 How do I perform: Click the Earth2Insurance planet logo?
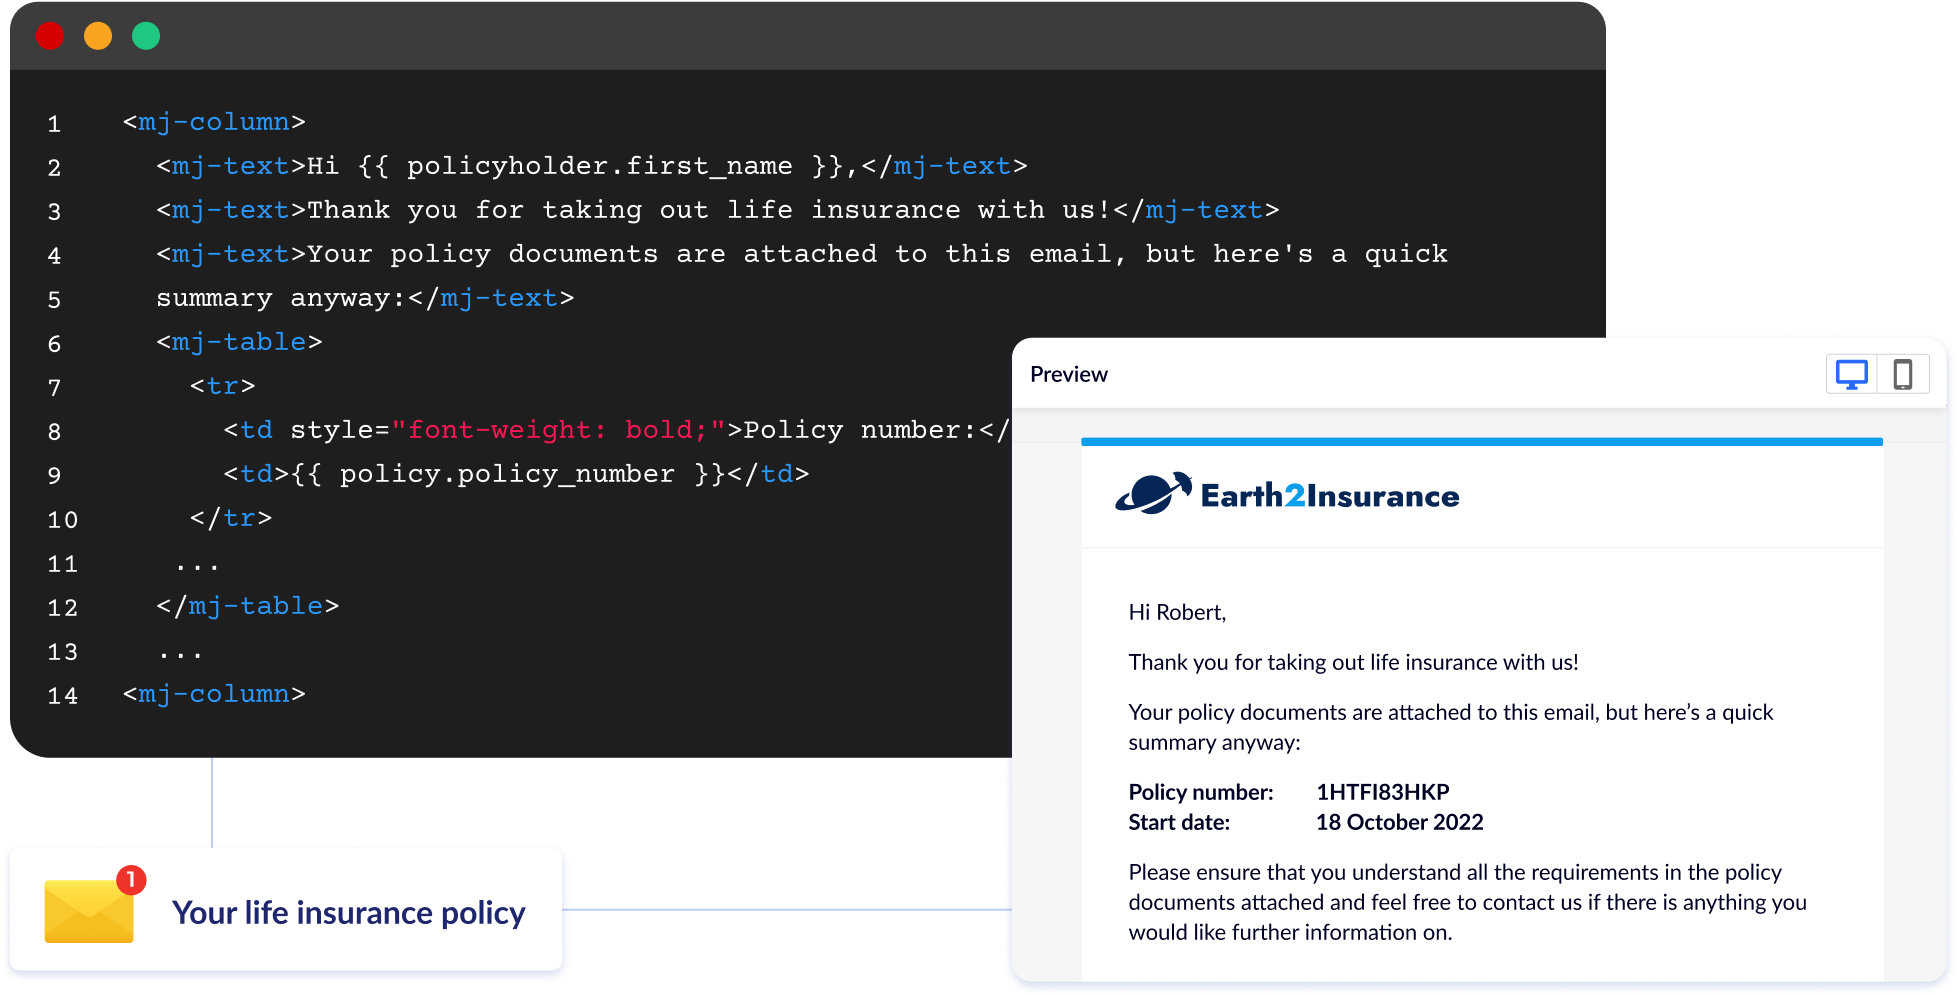coord(1157,493)
